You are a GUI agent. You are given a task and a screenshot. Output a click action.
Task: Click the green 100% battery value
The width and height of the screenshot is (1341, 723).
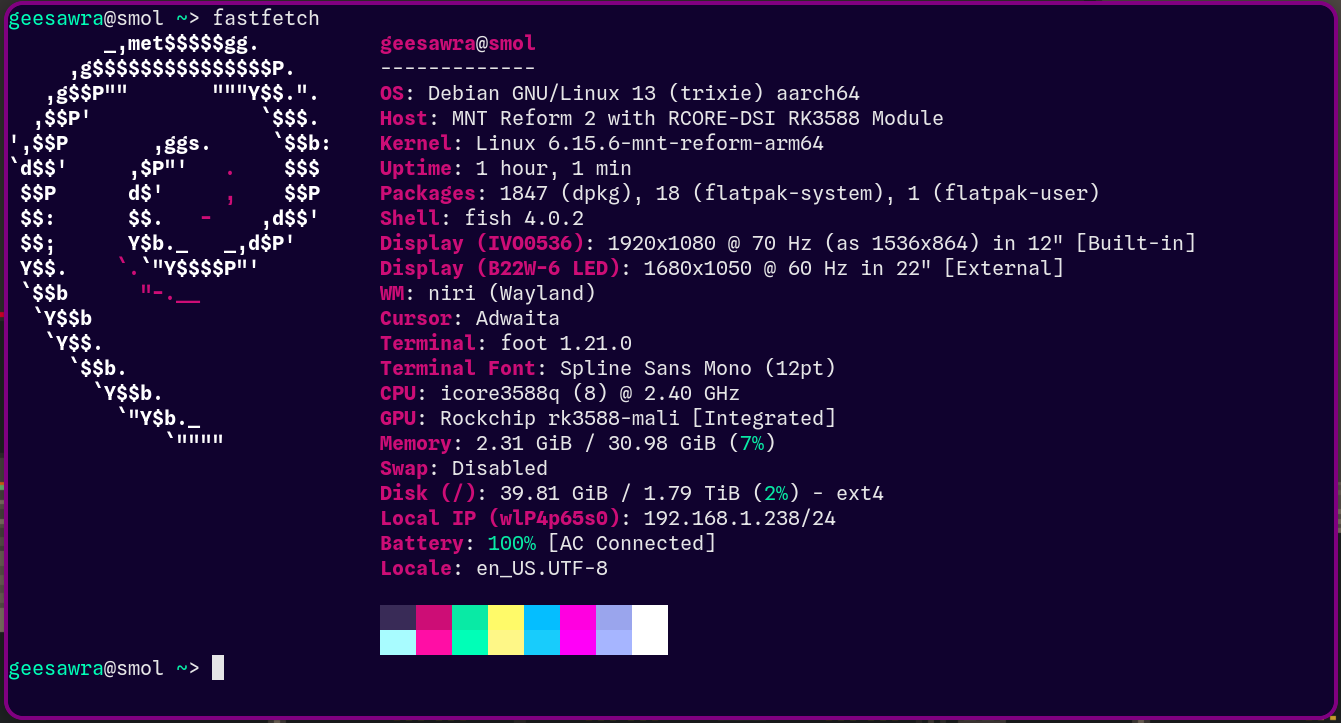coord(511,544)
